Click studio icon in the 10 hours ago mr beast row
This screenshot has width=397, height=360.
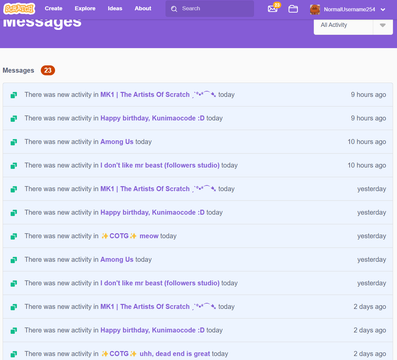click(x=14, y=165)
